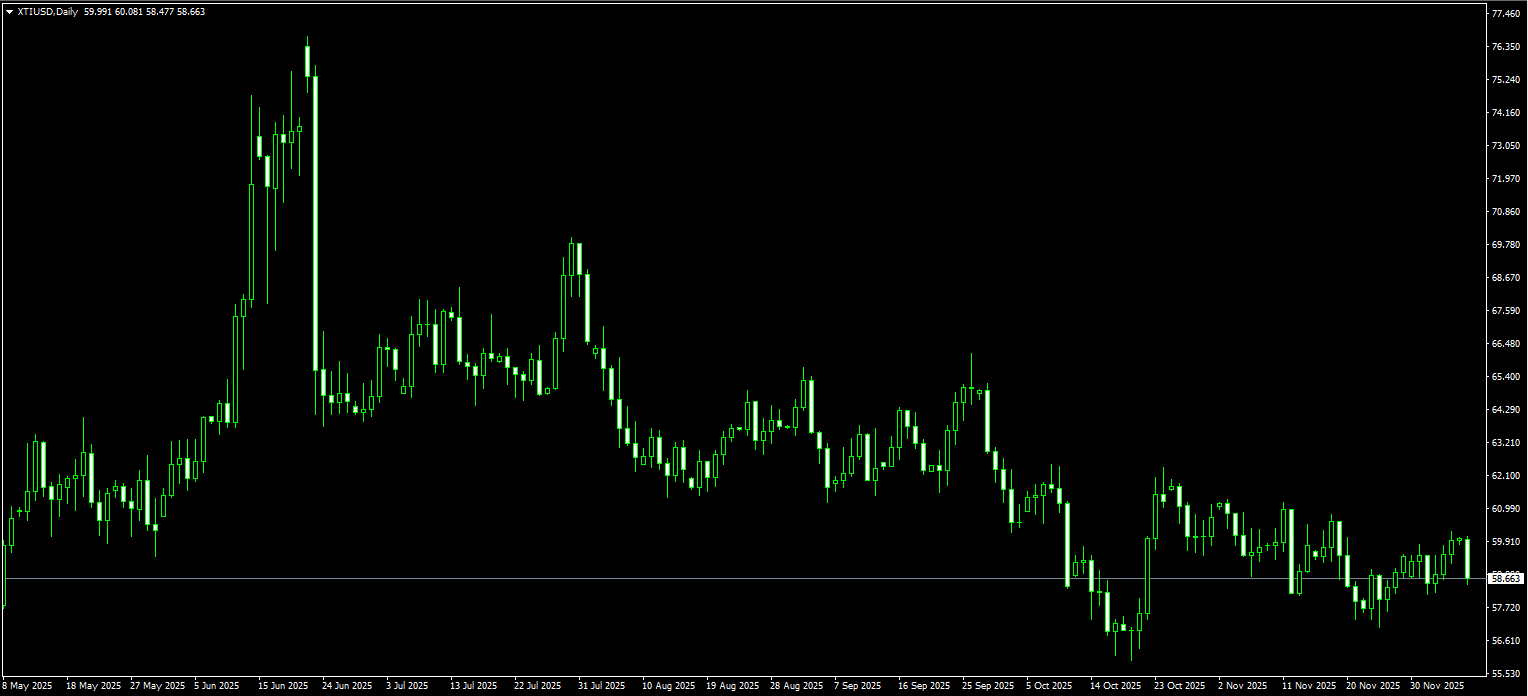
Task: Click the 8 May 2025 date label
Action: pyautogui.click(x=27, y=686)
